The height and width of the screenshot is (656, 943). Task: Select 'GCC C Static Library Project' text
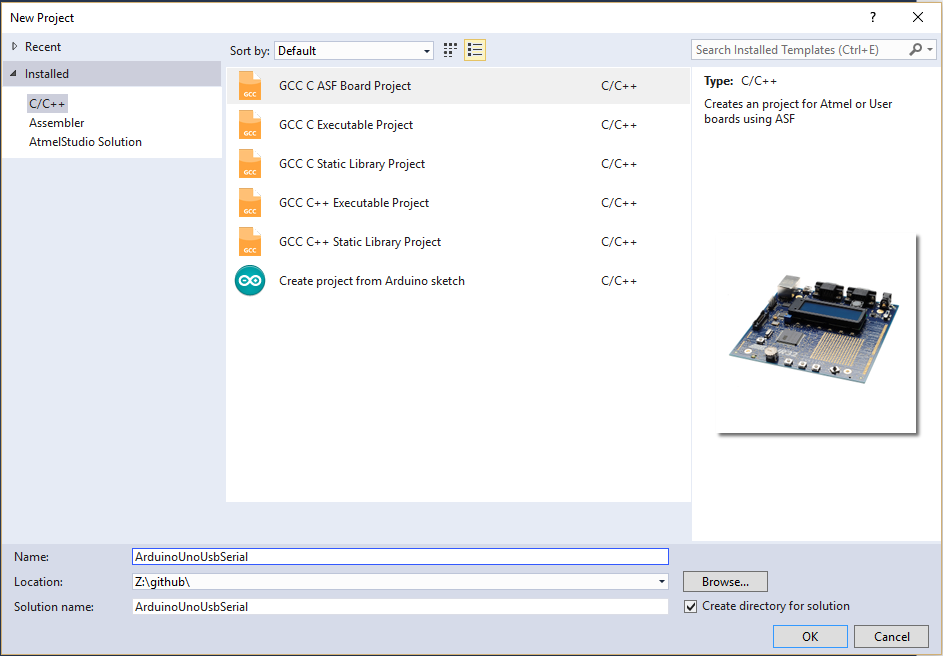[352, 164]
